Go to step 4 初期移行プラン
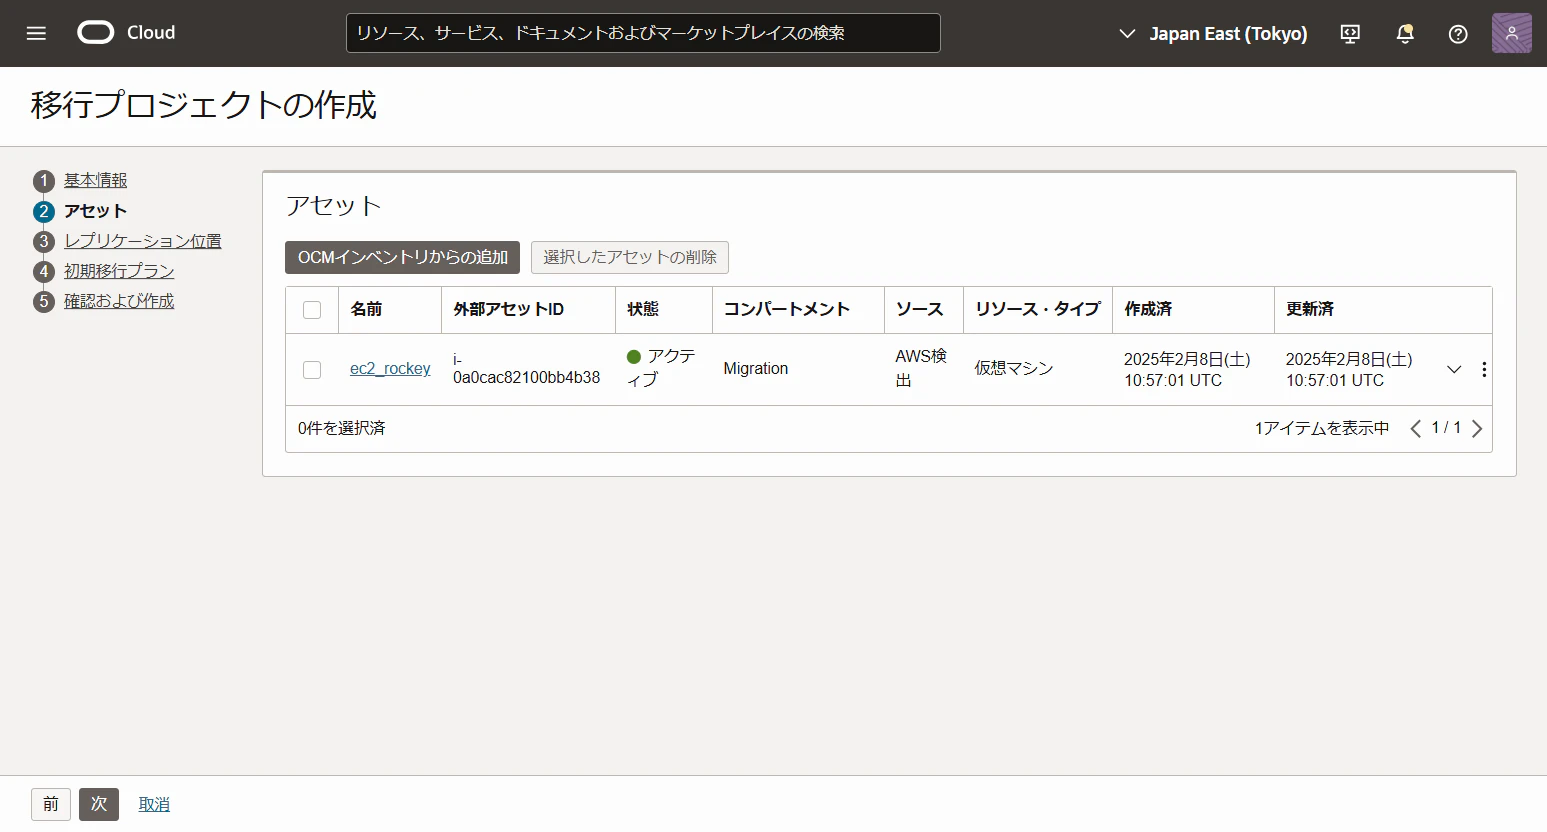This screenshot has height=832, width=1547. click(x=119, y=271)
